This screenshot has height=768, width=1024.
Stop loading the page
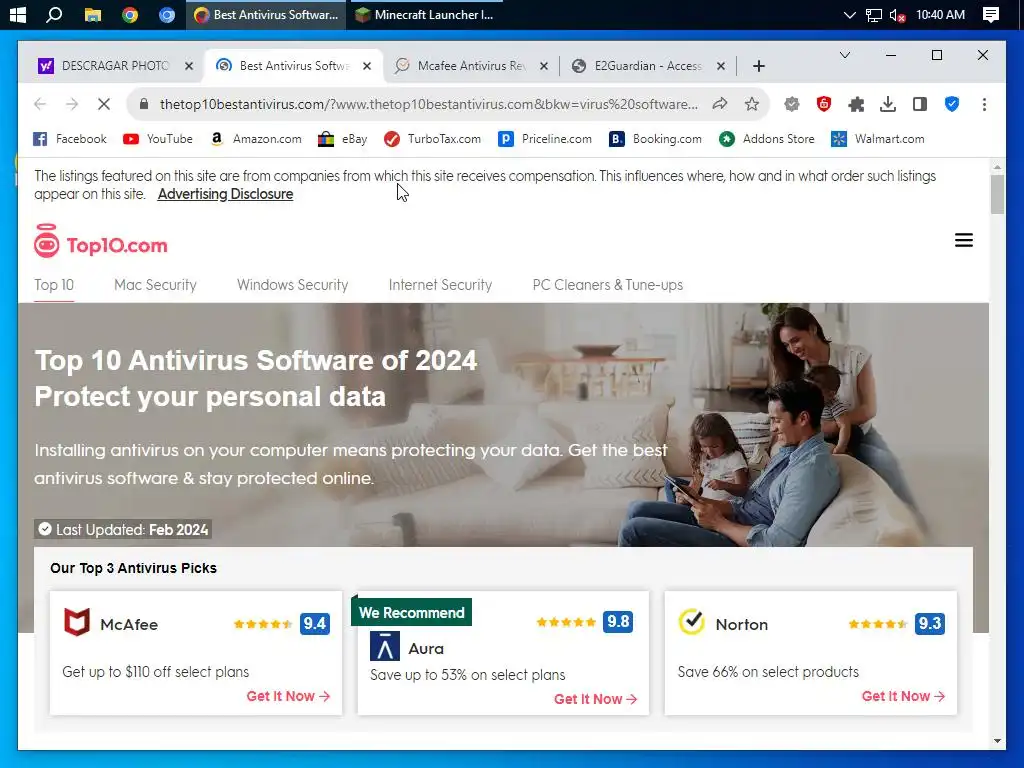pos(104,104)
